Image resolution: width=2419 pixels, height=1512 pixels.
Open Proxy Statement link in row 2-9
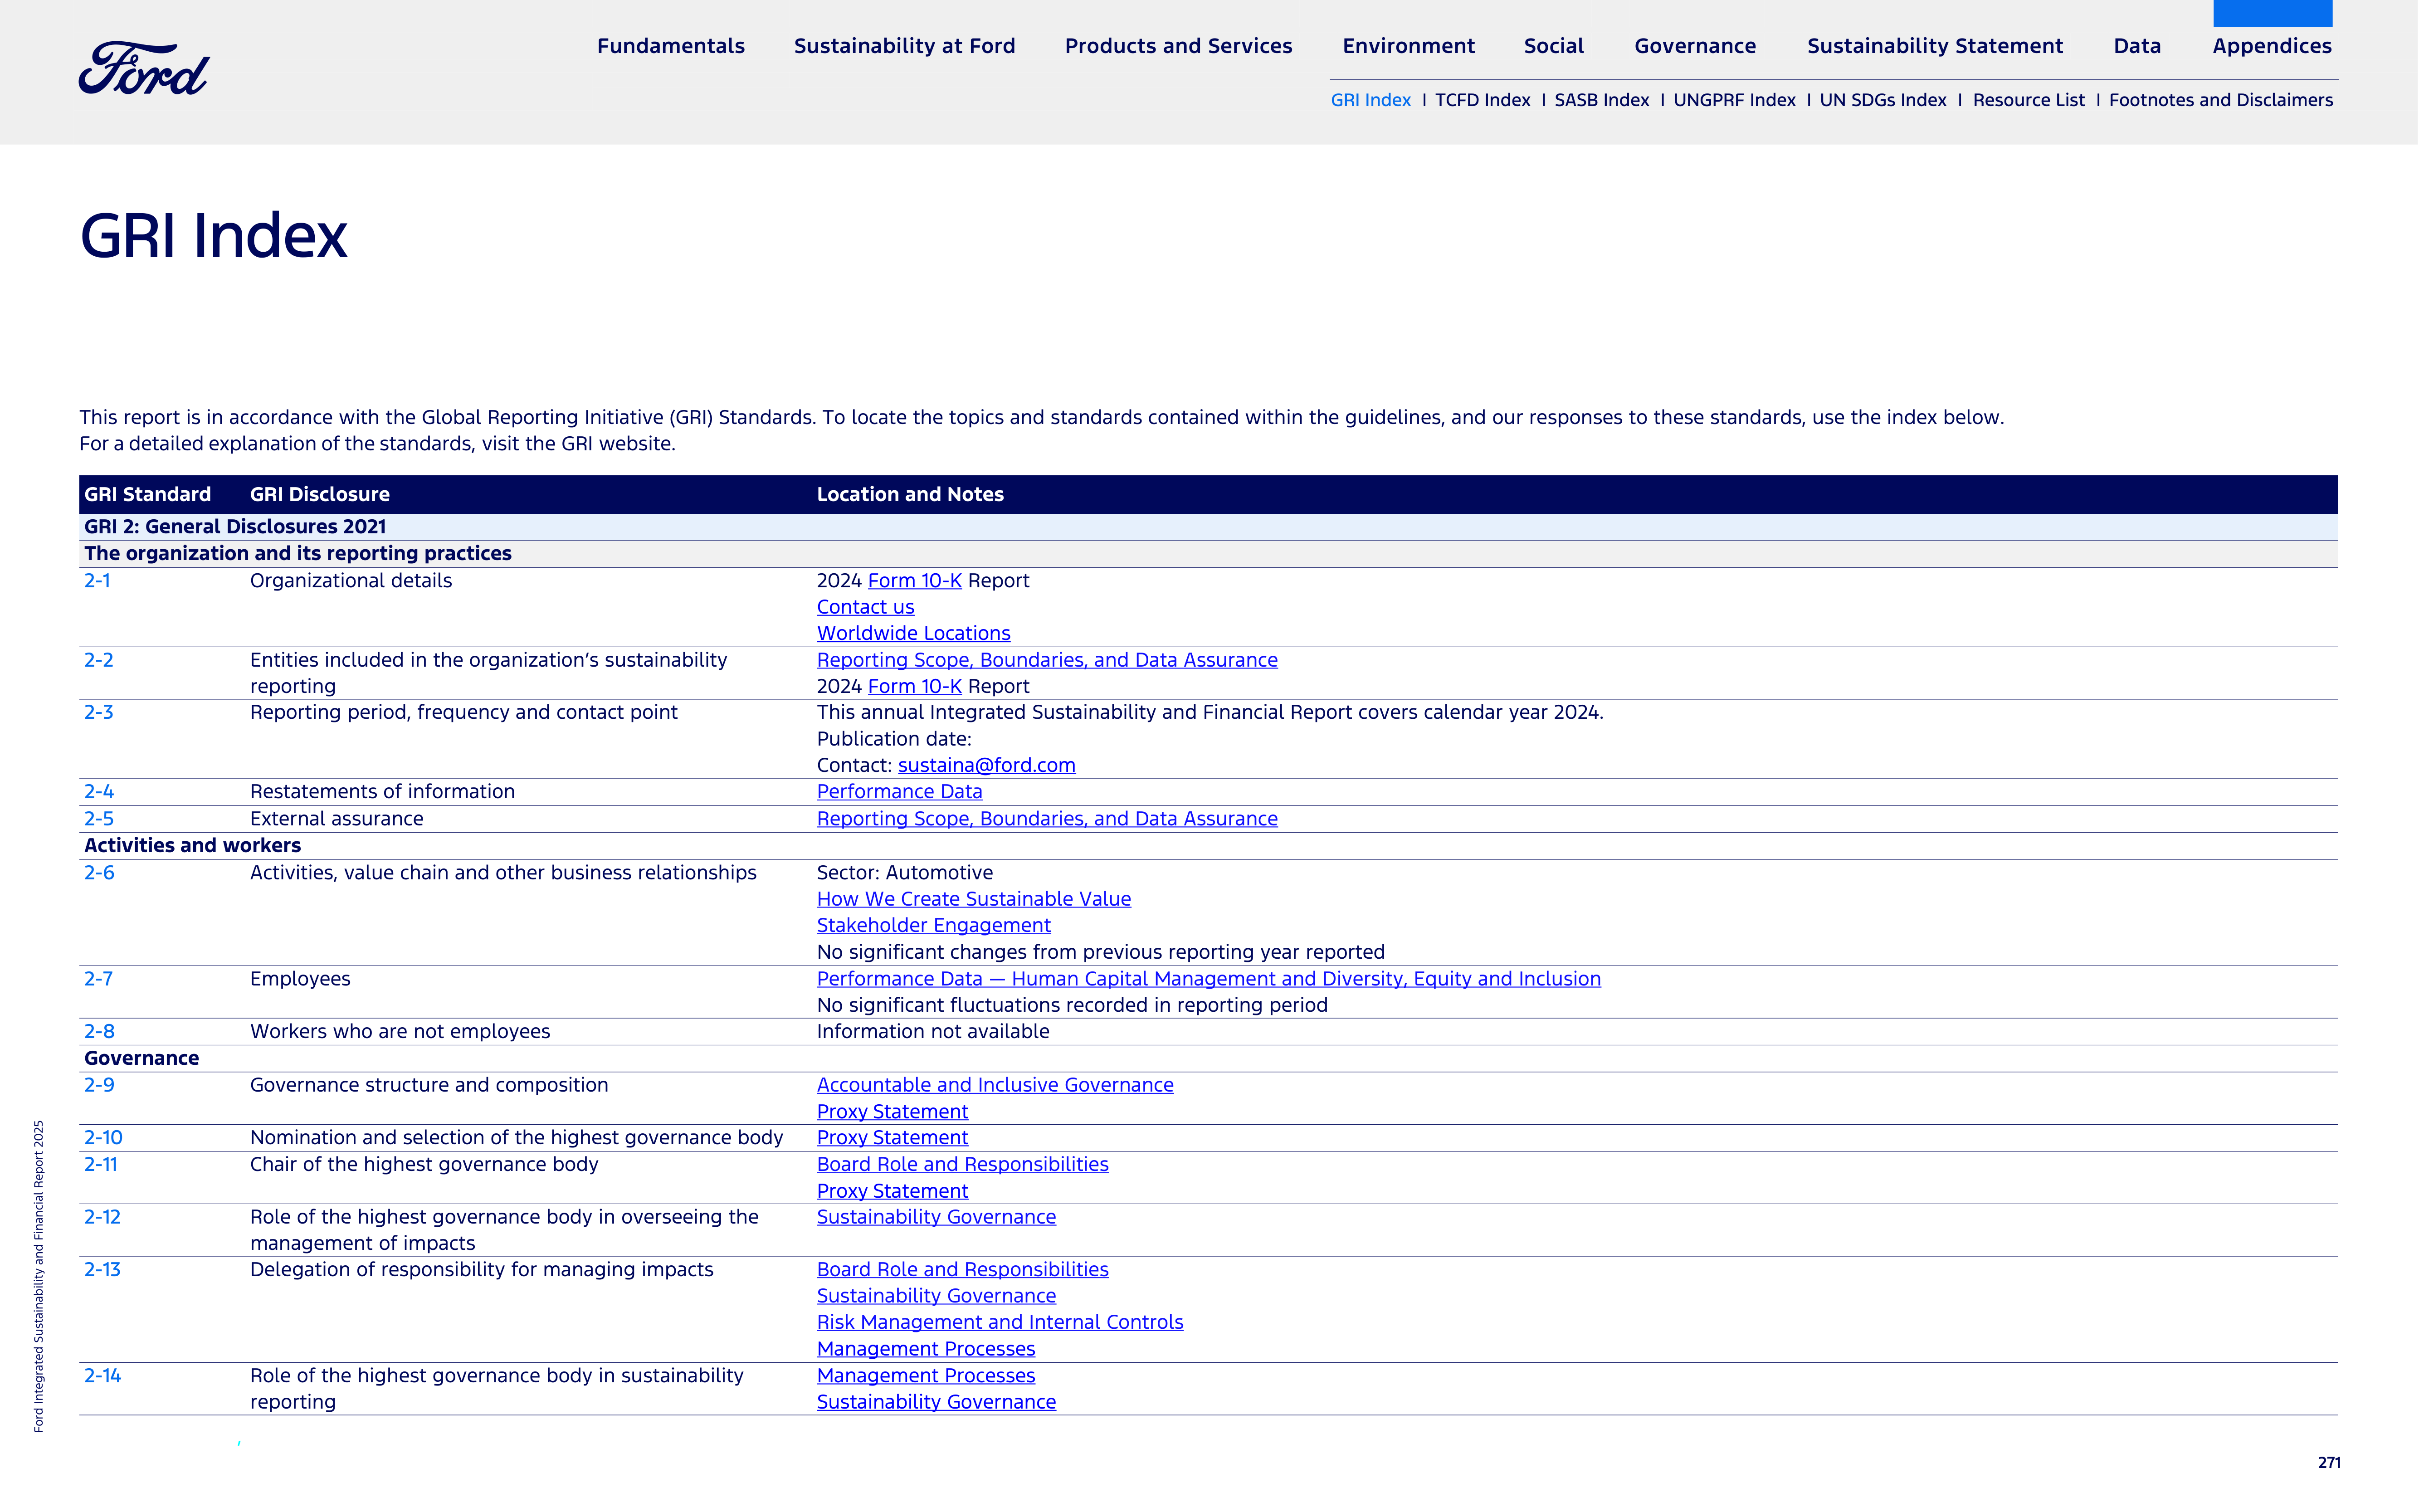pyautogui.click(x=892, y=1112)
